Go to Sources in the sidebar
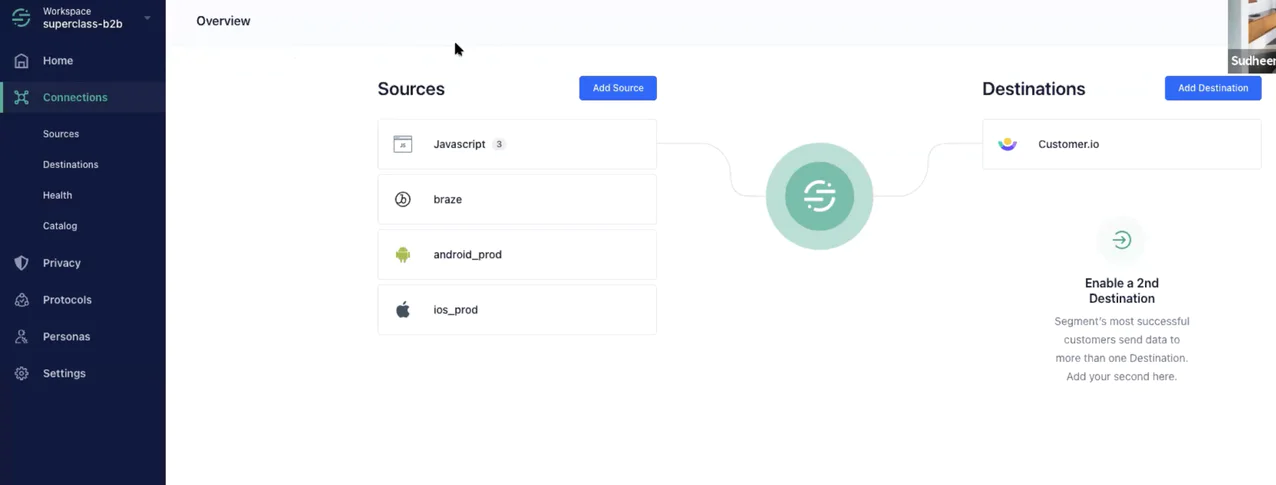This screenshot has width=1276, height=485. [61, 134]
